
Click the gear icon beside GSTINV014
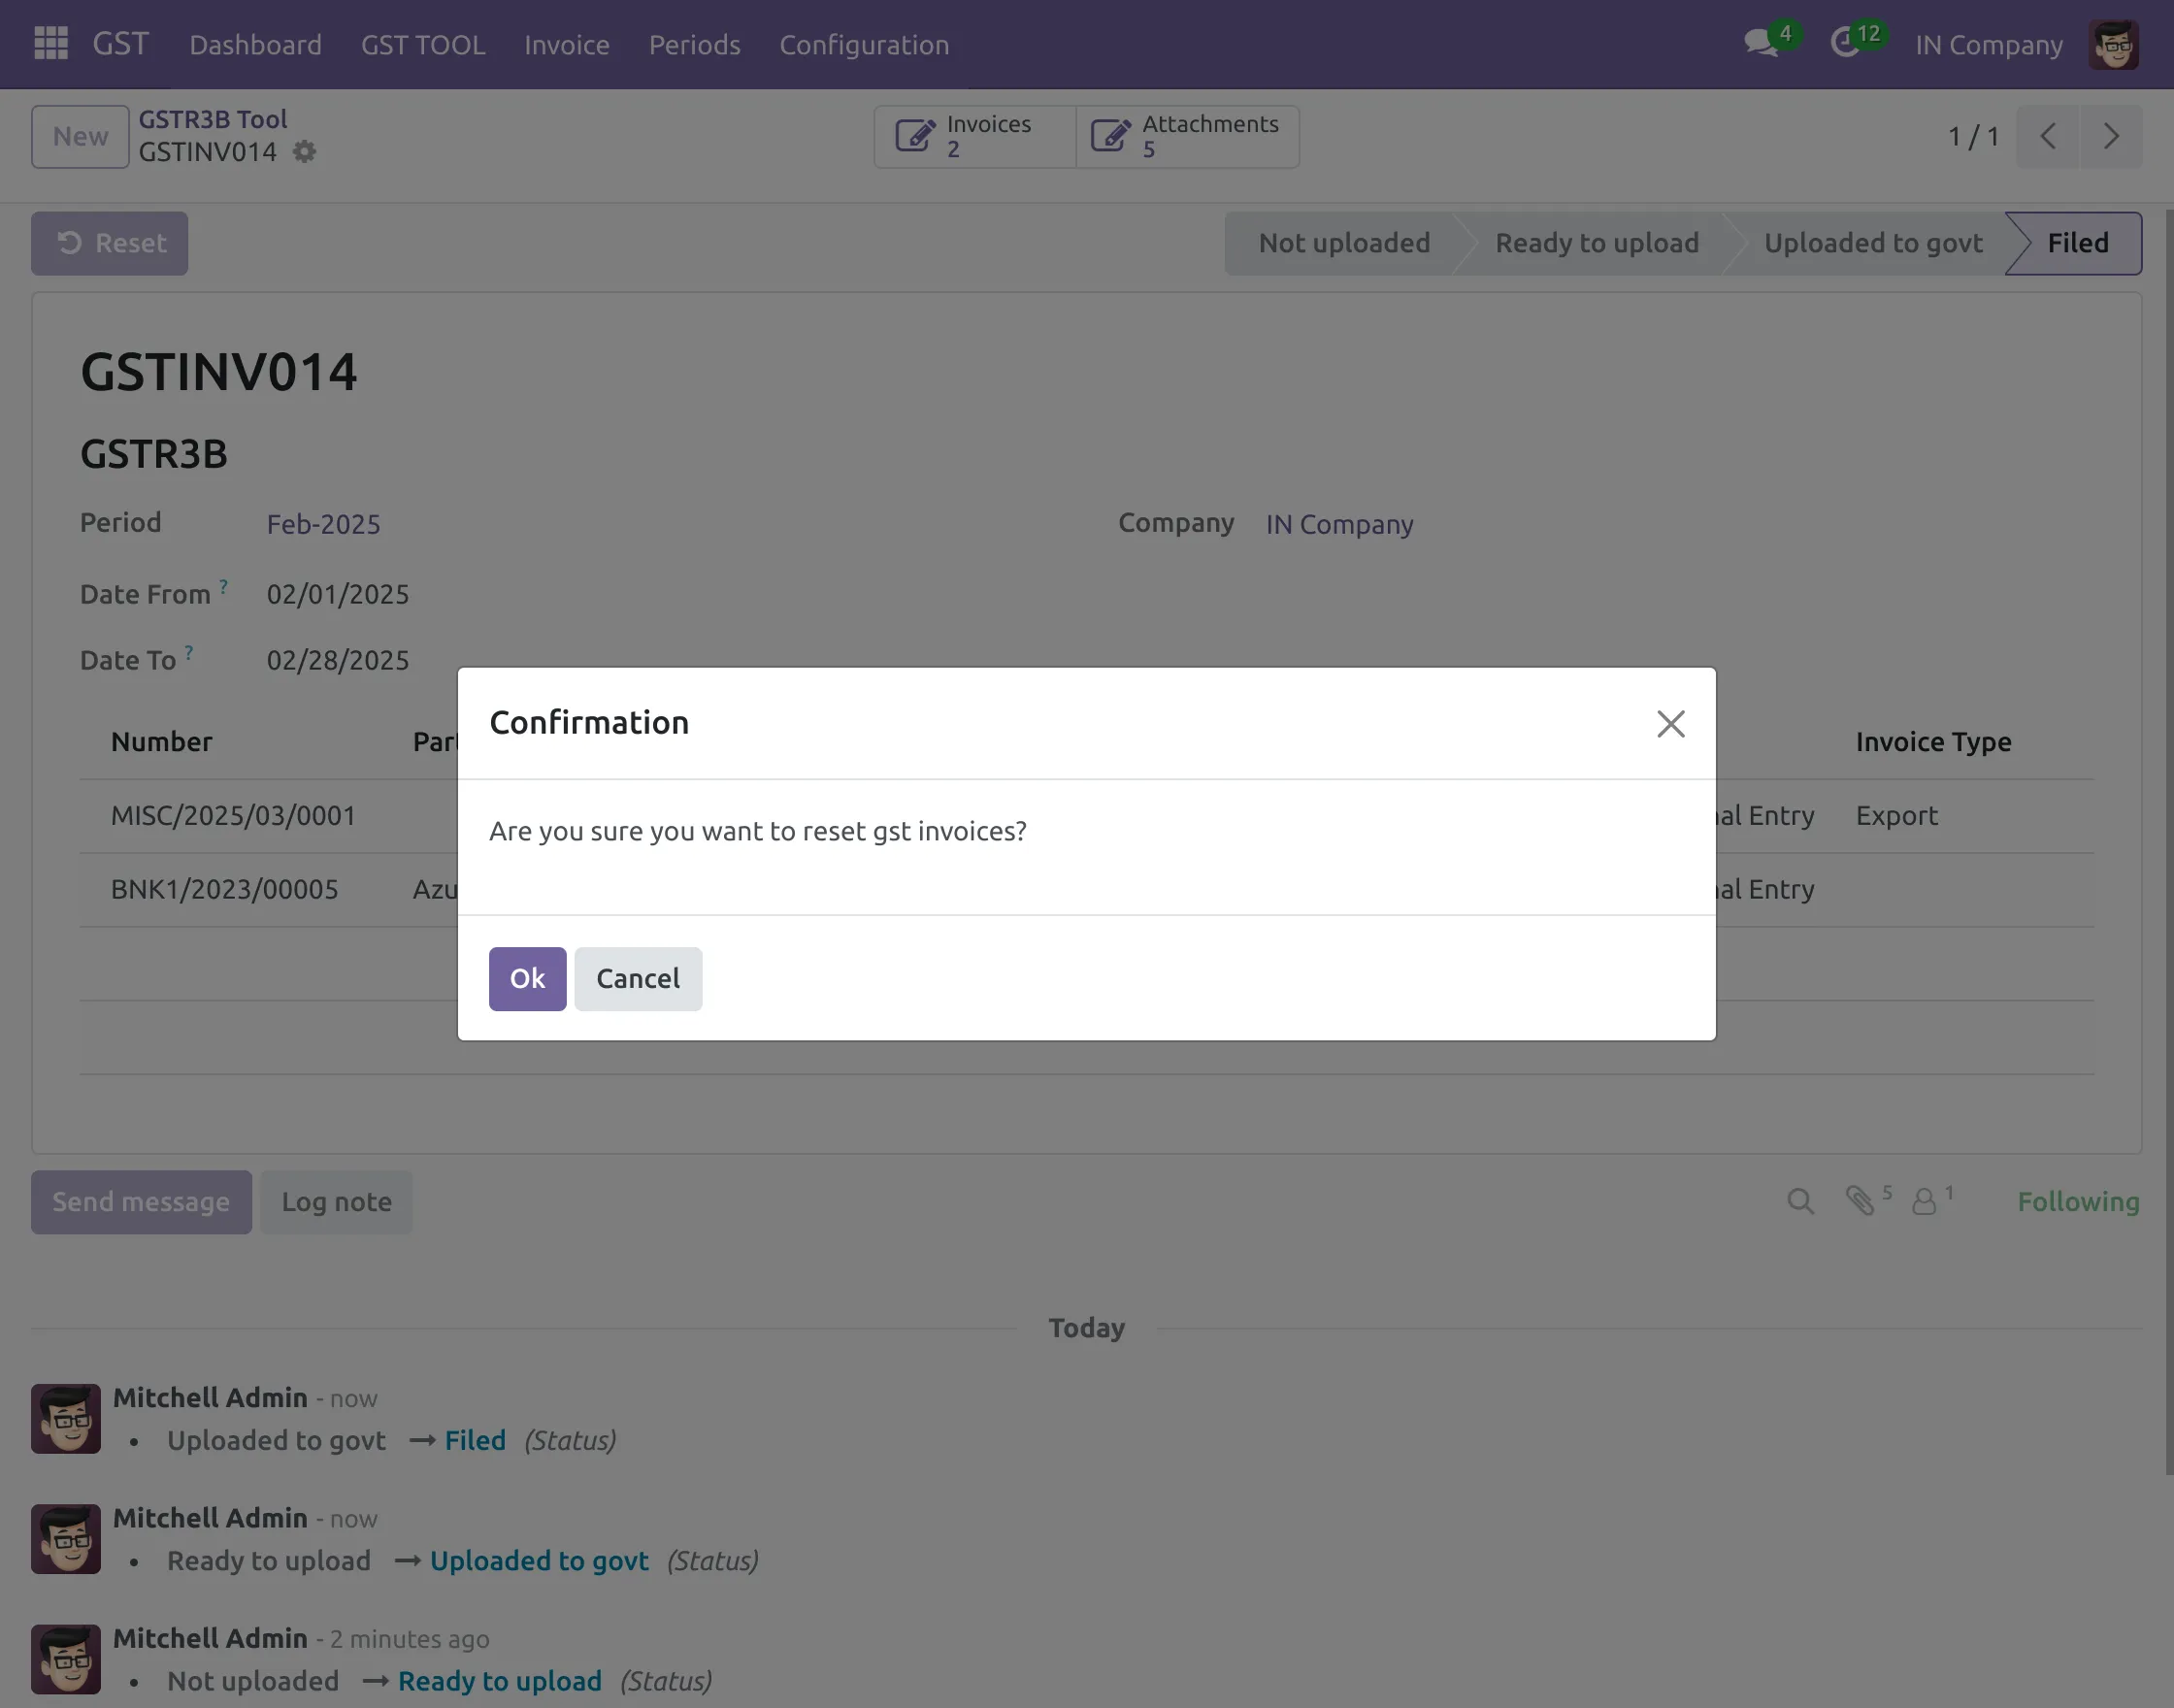[304, 152]
